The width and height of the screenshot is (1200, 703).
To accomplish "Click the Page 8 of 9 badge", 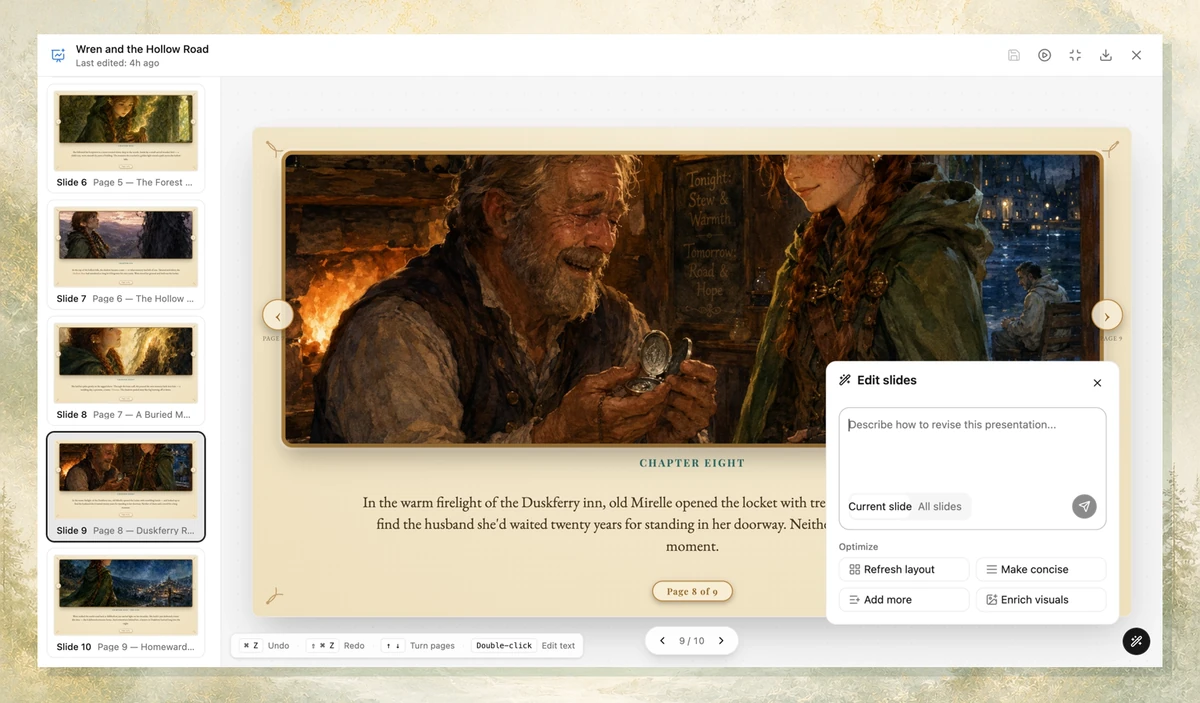I will pyautogui.click(x=692, y=591).
